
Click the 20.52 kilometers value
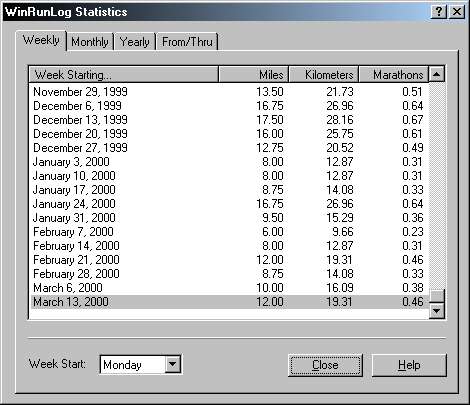(x=340, y=148)
